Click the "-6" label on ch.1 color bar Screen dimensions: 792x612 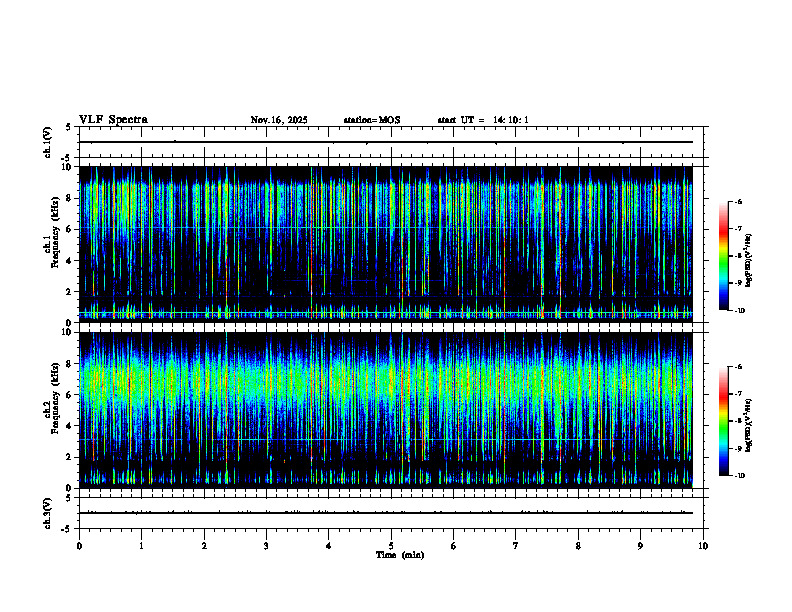(x=738, y=201)
